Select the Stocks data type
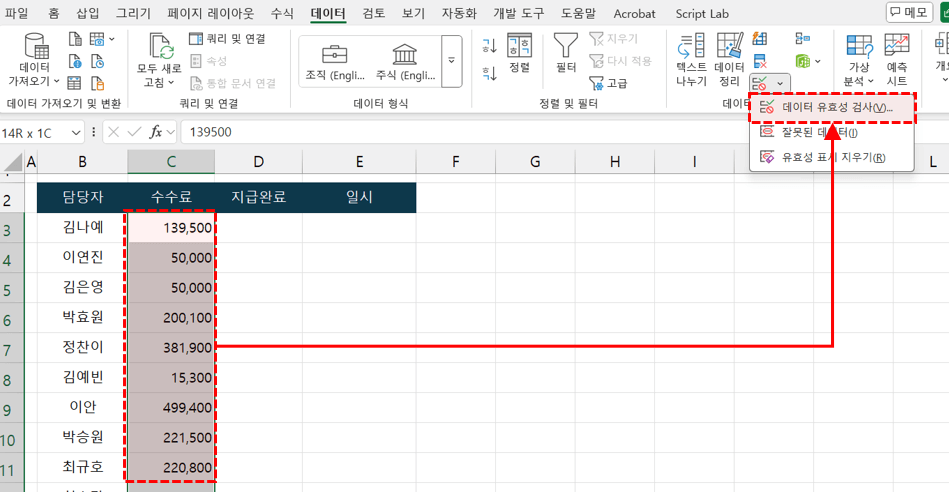Image resolution: width=949 pixels, height=495 pixels. pos(405,60)
